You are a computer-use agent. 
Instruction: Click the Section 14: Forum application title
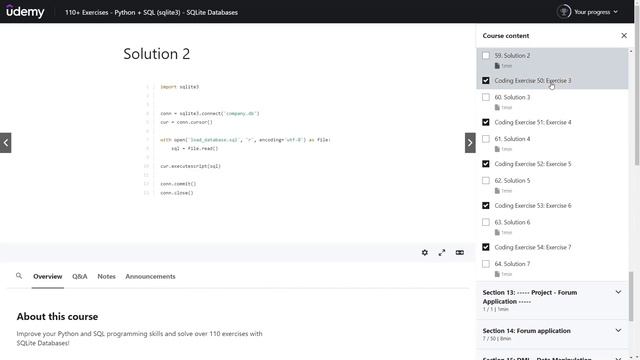[527, 331]
